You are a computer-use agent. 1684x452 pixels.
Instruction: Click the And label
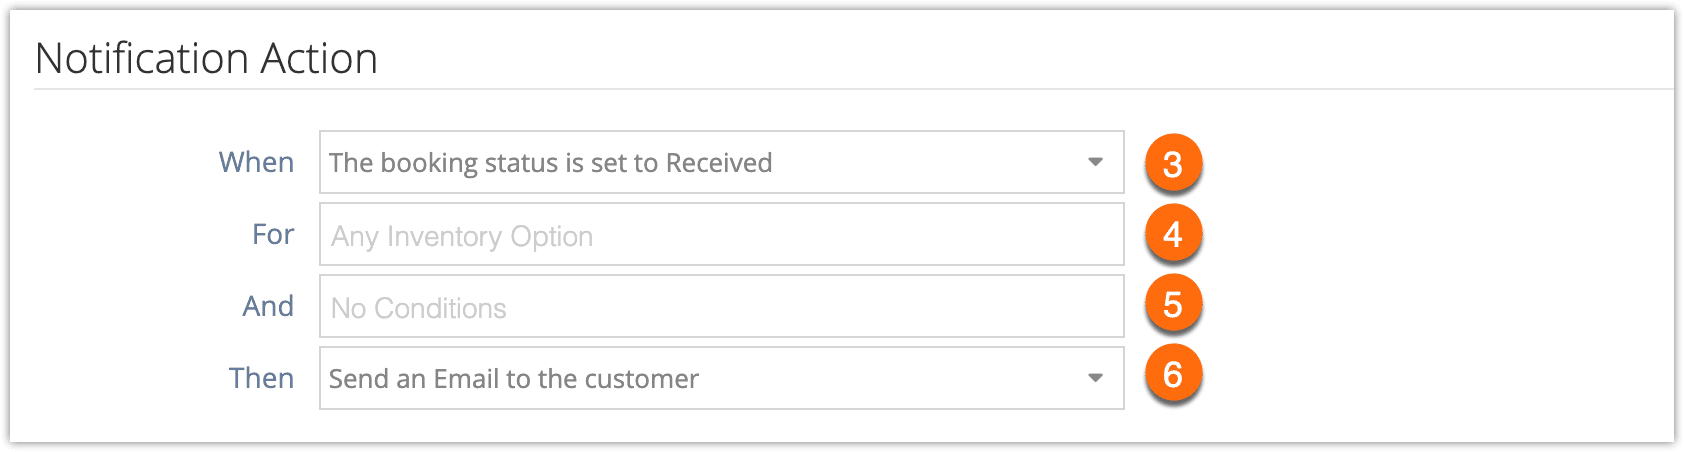tap(268, 306)
